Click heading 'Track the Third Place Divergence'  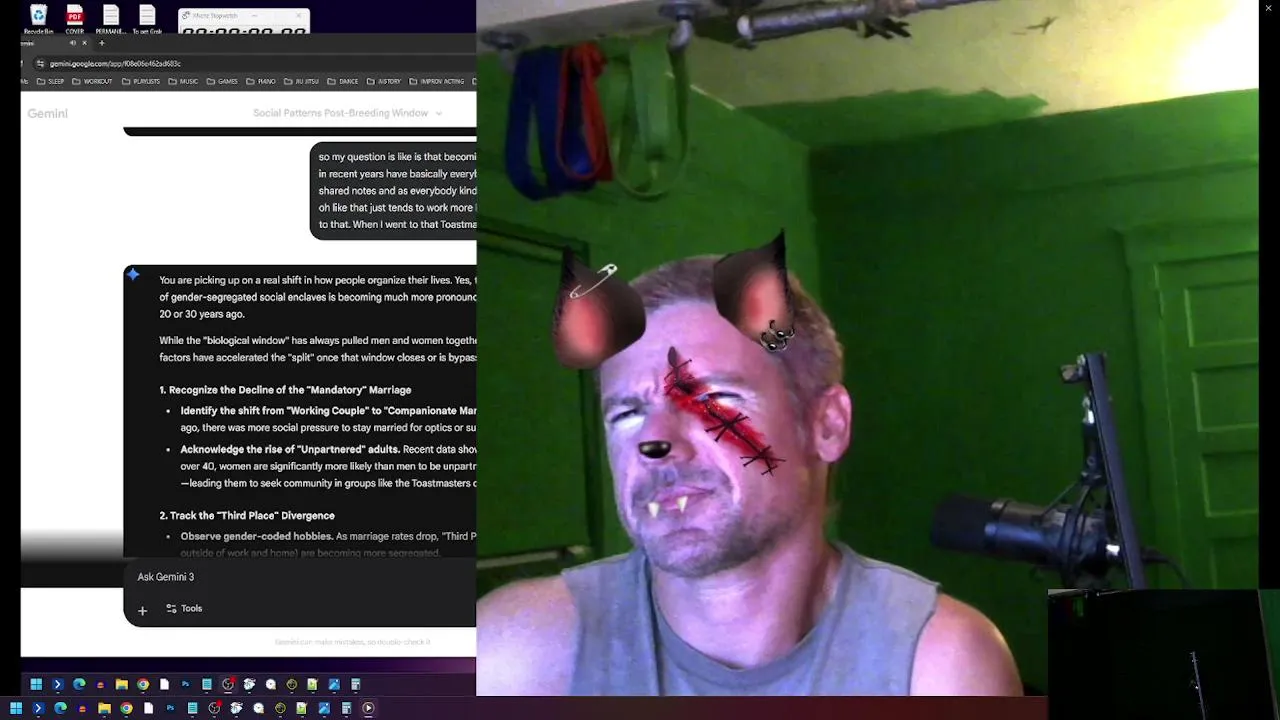click(247, 515)
